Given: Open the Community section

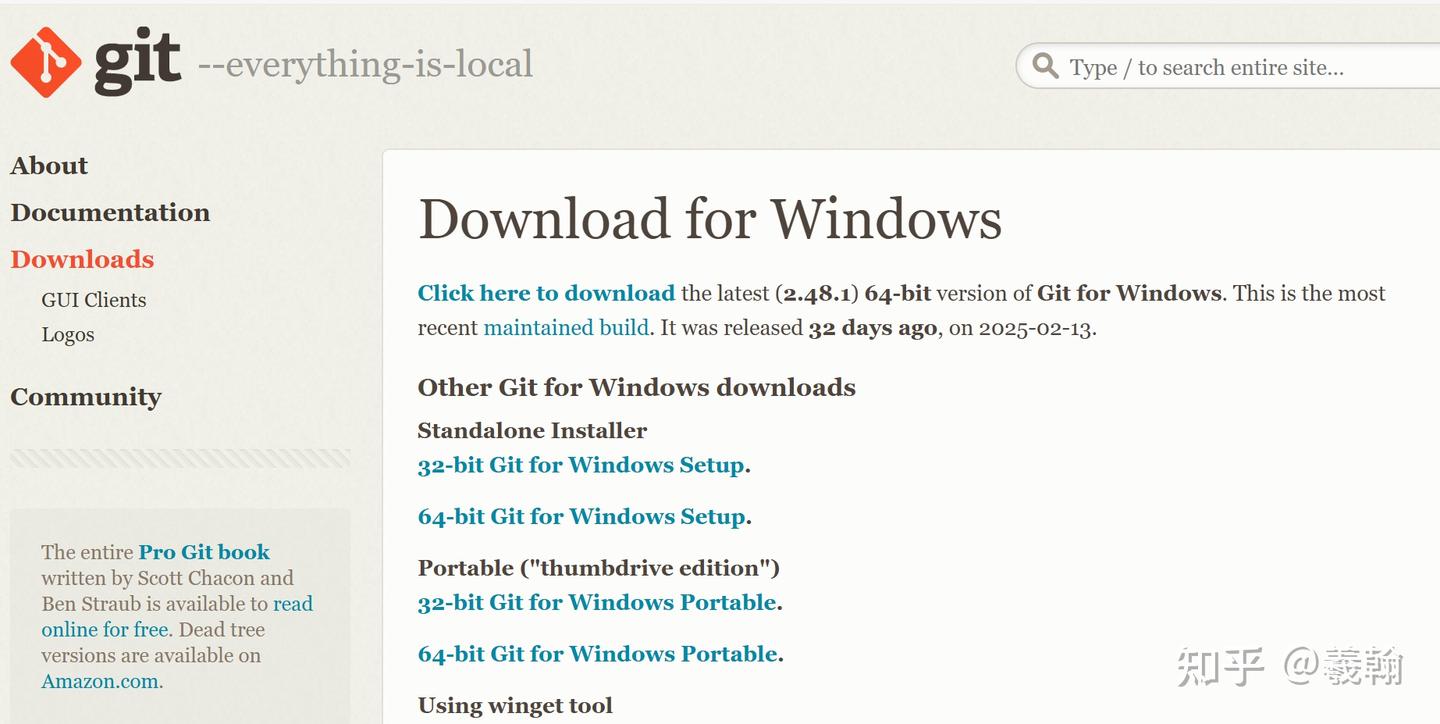Looking at the screenshot, I should 85,397.
